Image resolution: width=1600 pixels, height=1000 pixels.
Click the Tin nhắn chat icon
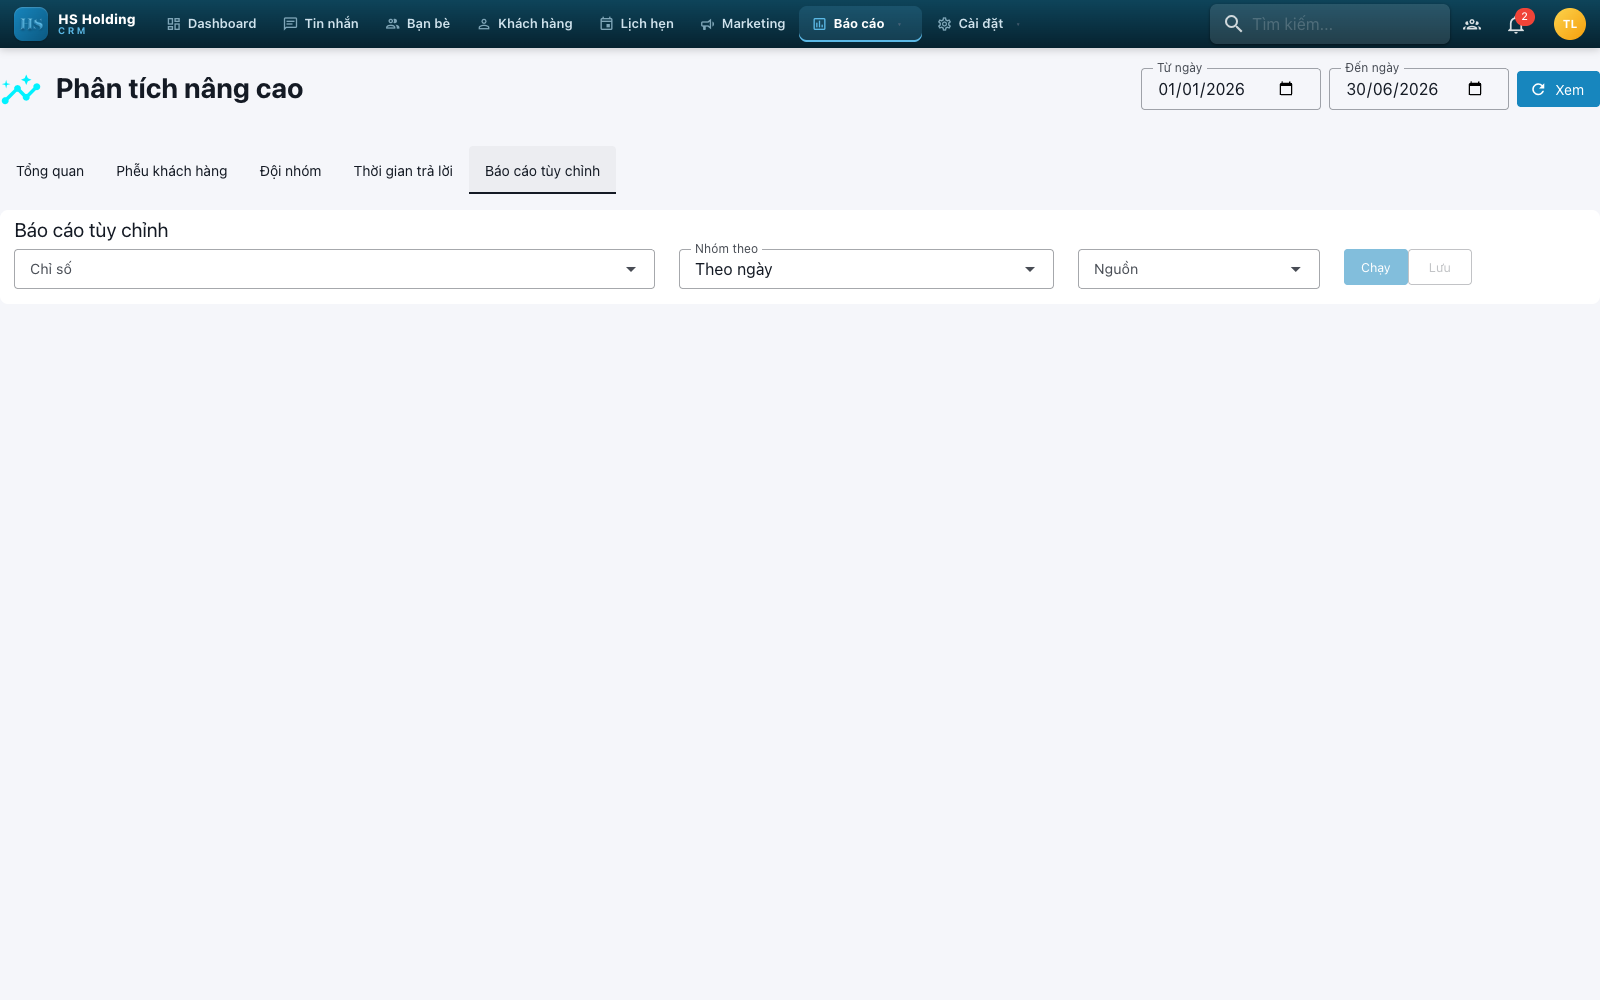click(x=290, y=24)
